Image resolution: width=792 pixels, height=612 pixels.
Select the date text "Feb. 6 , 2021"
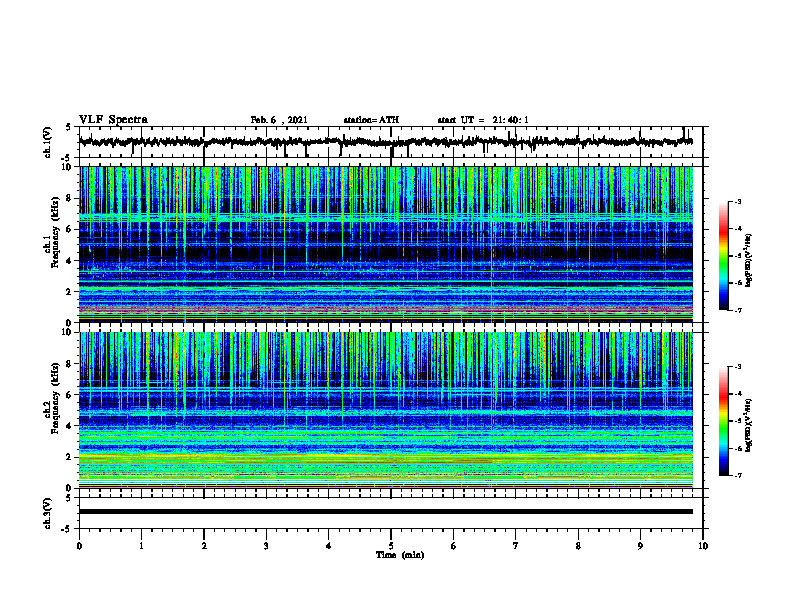coord(279,120)
